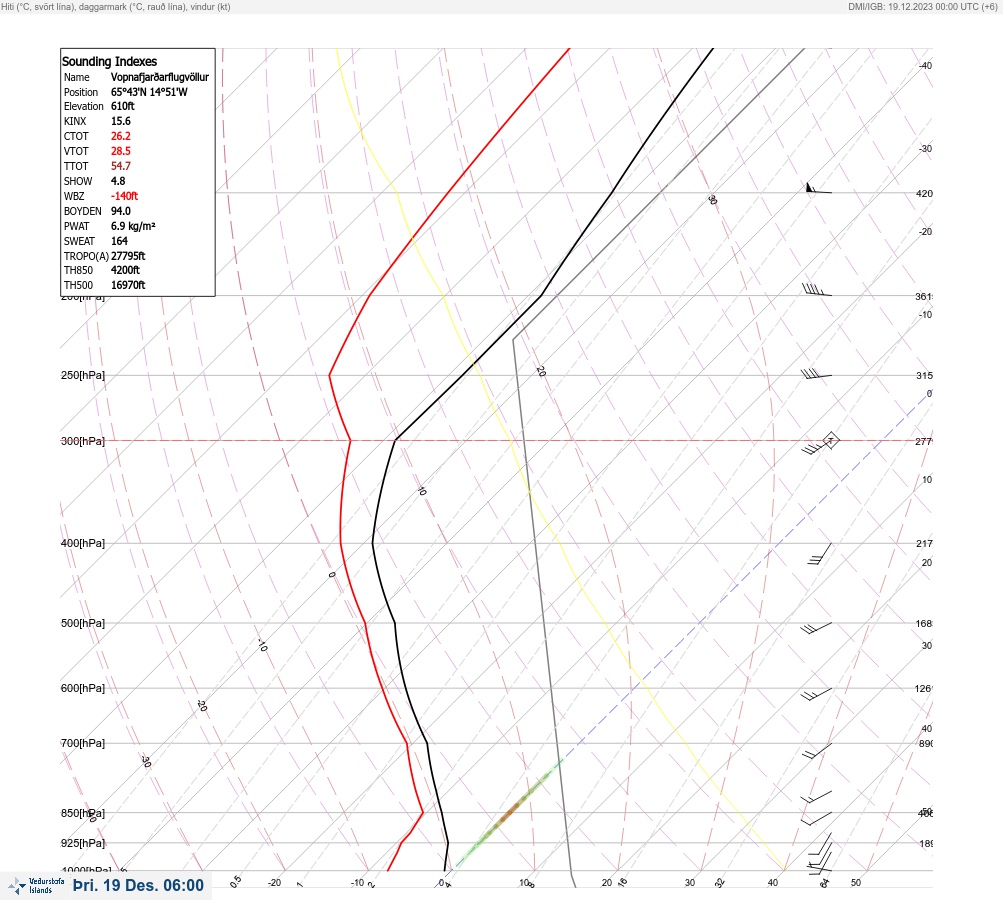
Task: Click the SWEAT value '164'
Action: click(x=119, y=241)
